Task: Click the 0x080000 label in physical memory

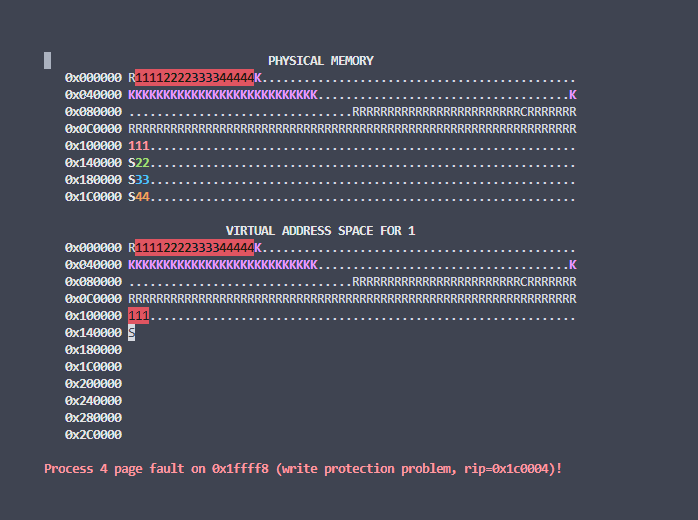Action: tap(93, 112)
